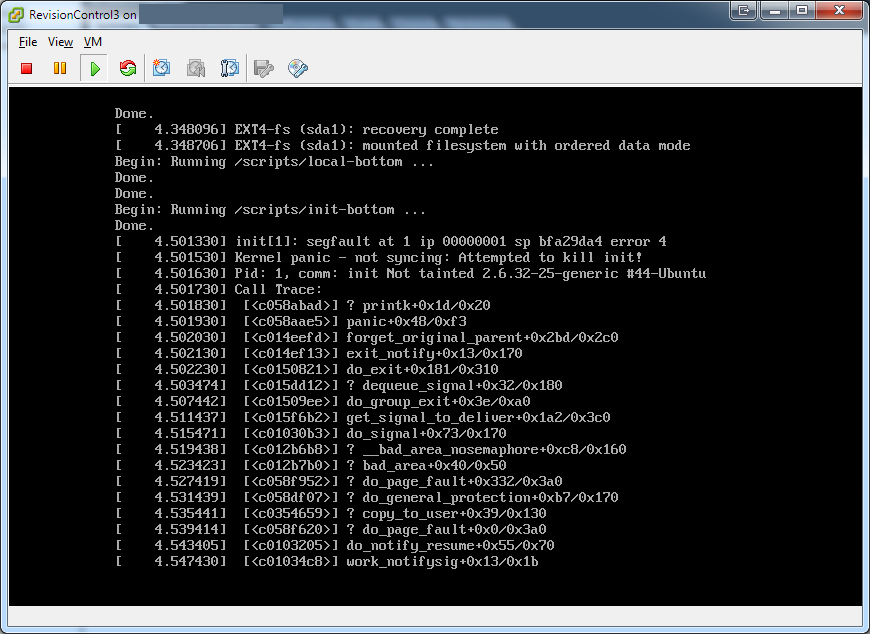
Task: Power on the VM with green play button
Action: tap(94, 68)
